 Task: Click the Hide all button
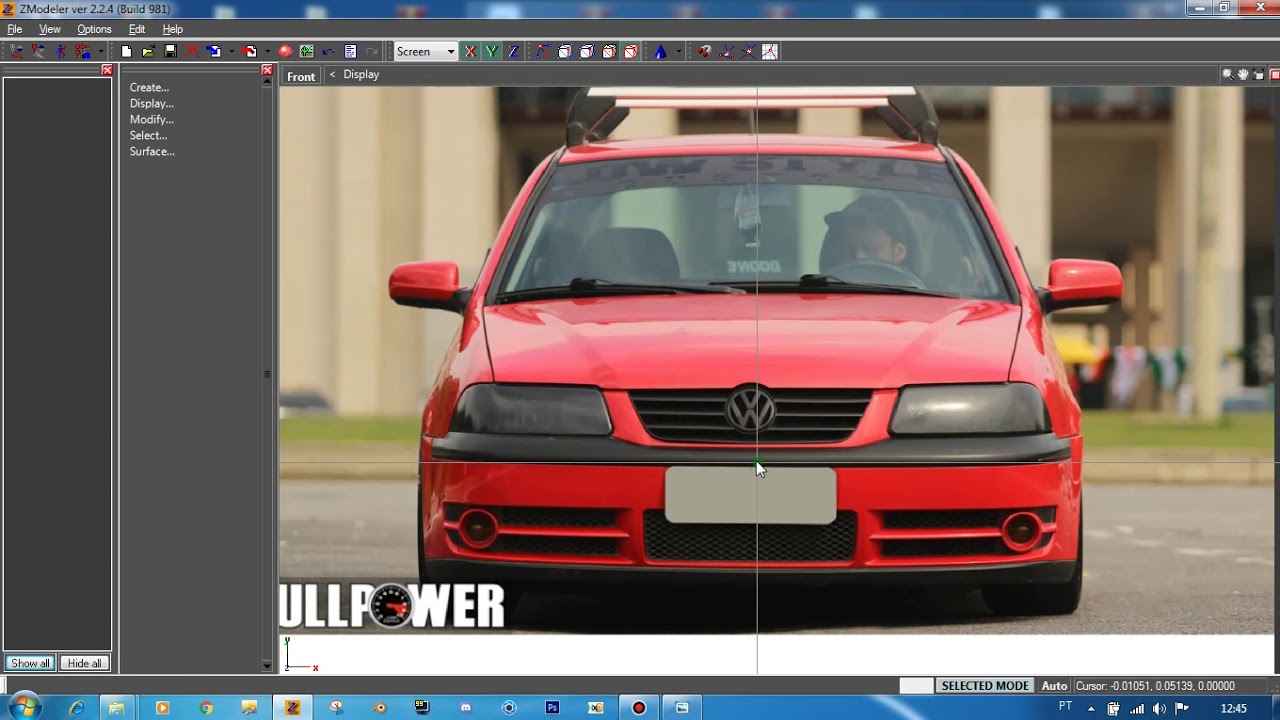pos(84,663)
